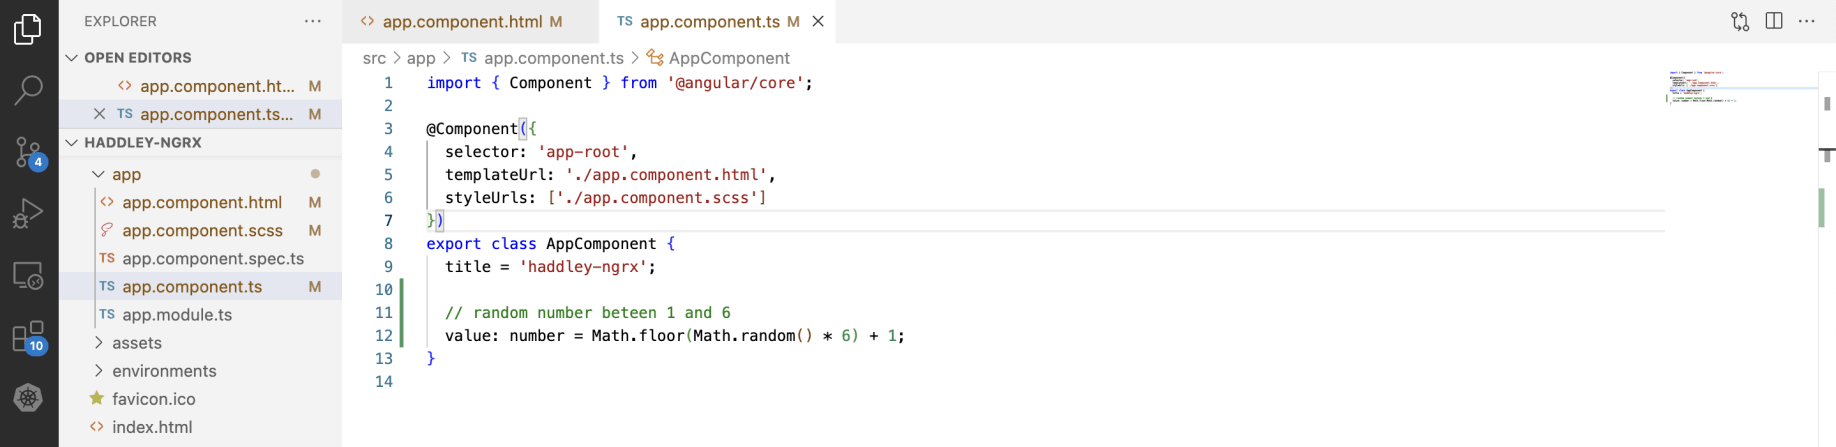Open Run and Debug view

pyautogui.click(x=28, y=213)
